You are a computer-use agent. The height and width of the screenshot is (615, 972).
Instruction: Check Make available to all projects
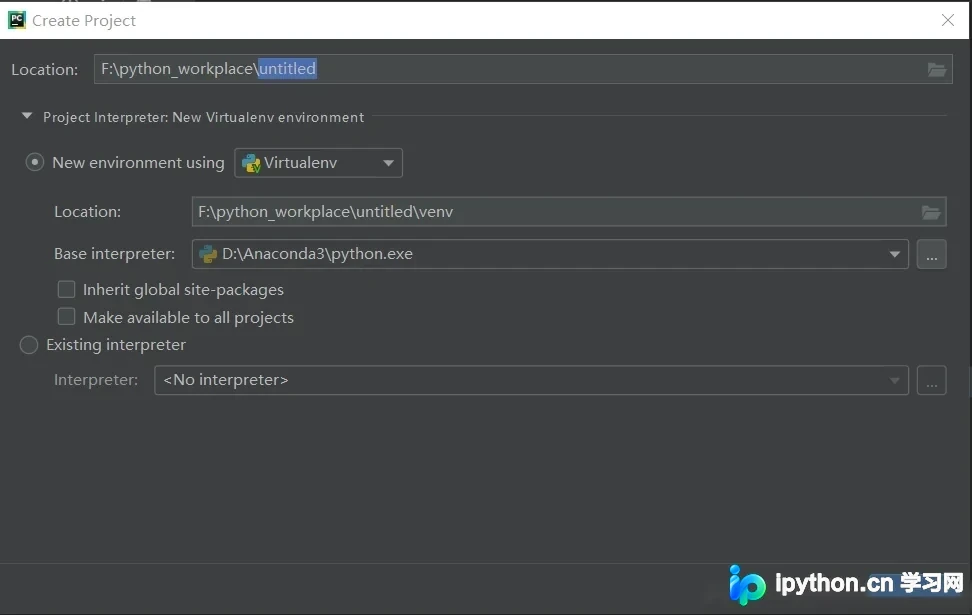coord(66,317)
